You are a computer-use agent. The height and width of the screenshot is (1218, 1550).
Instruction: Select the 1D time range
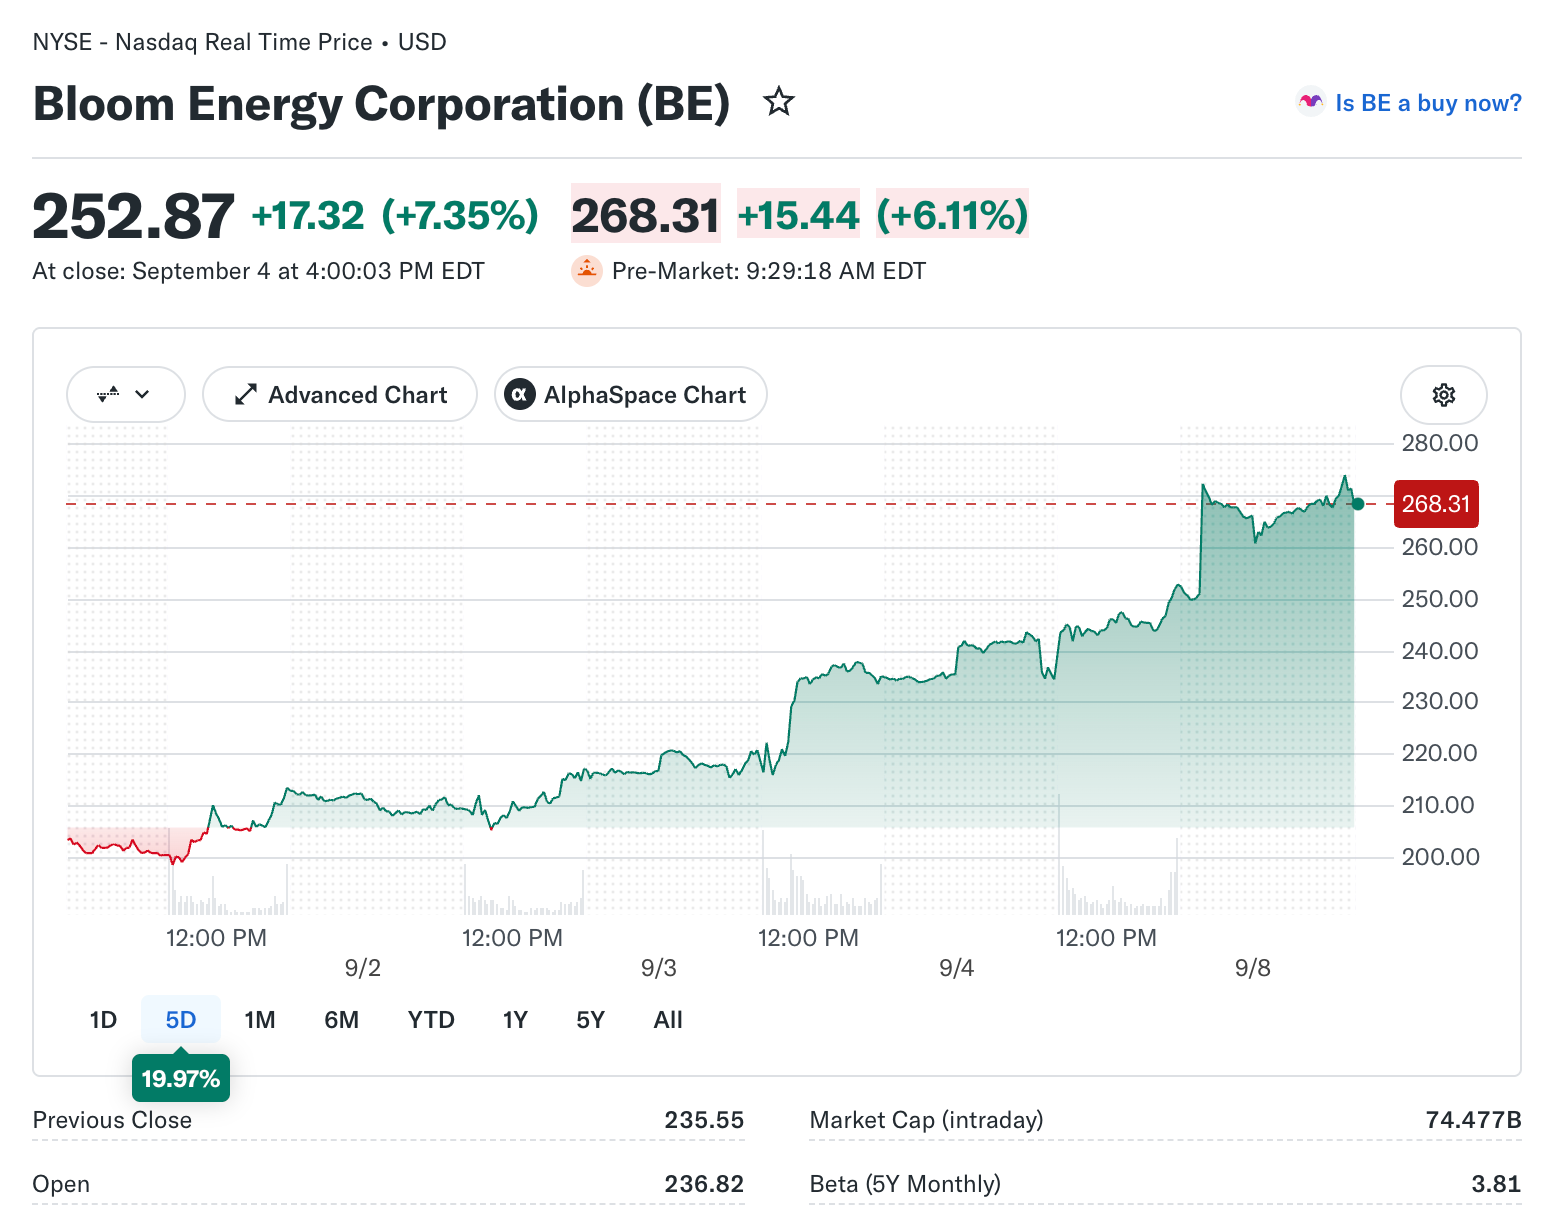[103, 1020]
